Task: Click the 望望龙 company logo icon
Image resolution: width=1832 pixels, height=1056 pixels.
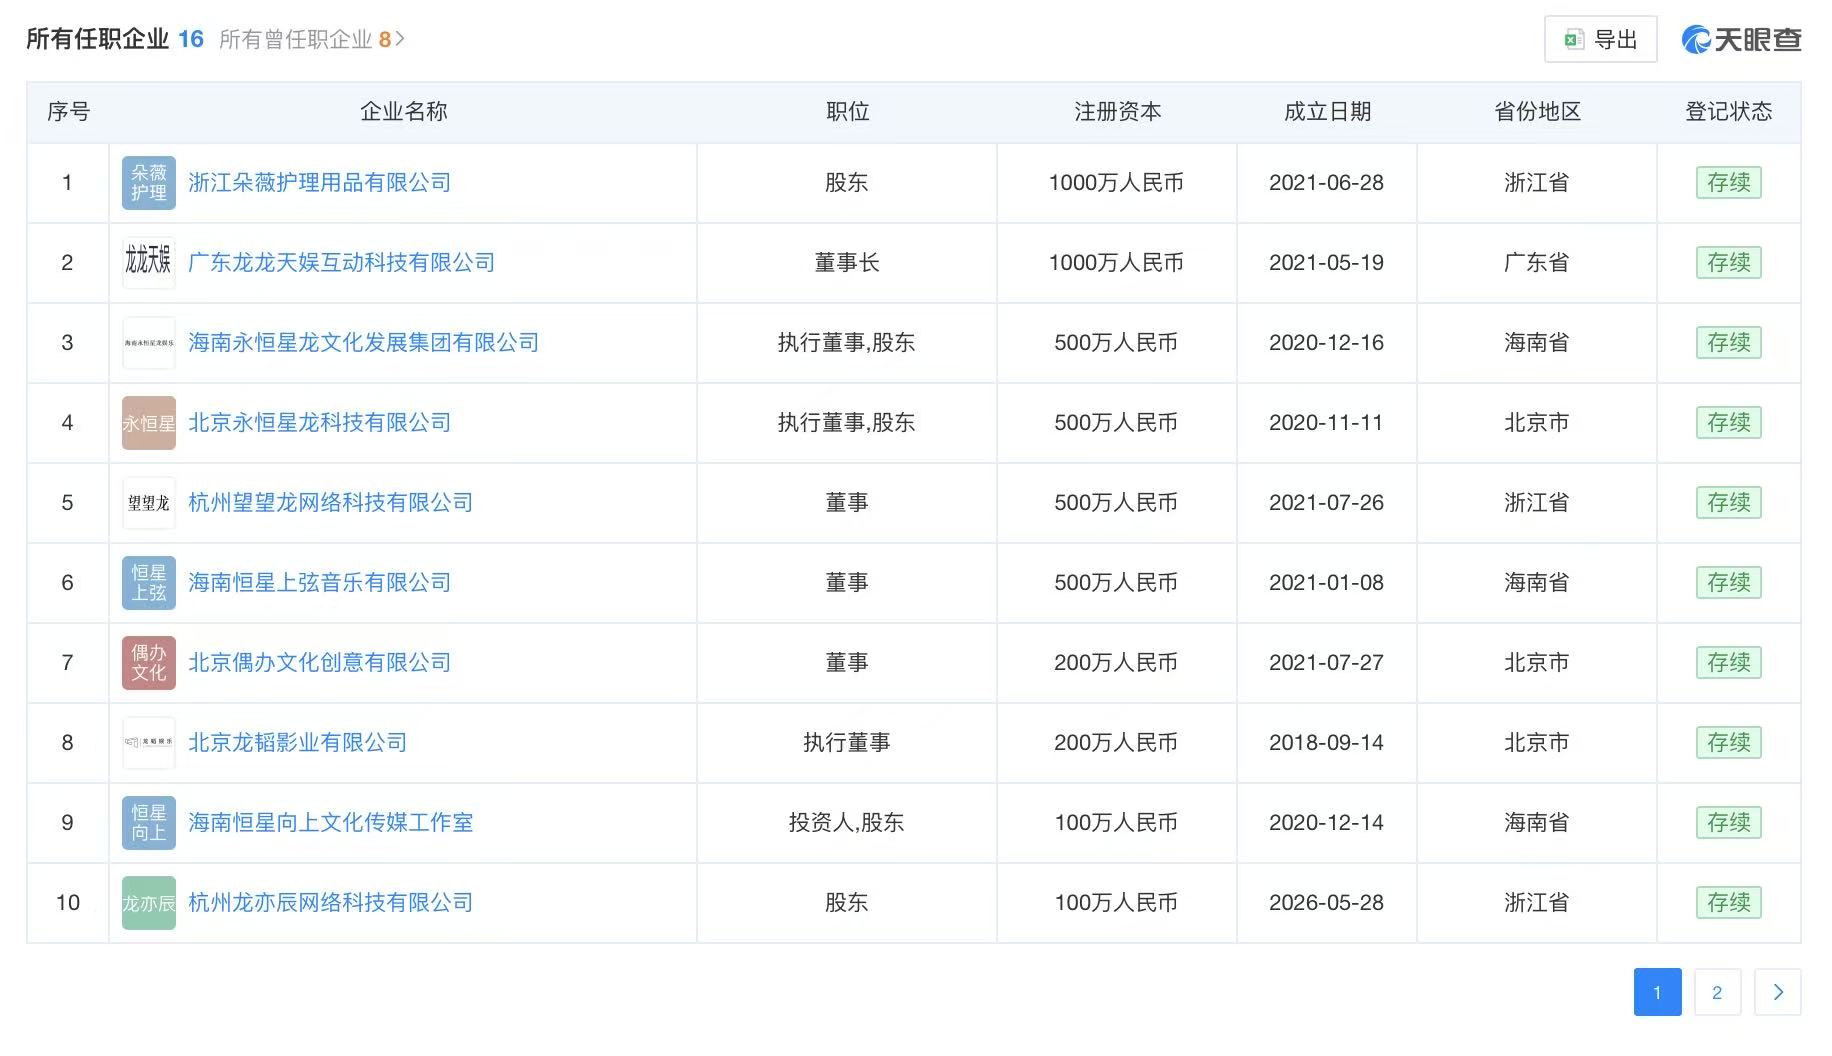Action: click(148, 503)
